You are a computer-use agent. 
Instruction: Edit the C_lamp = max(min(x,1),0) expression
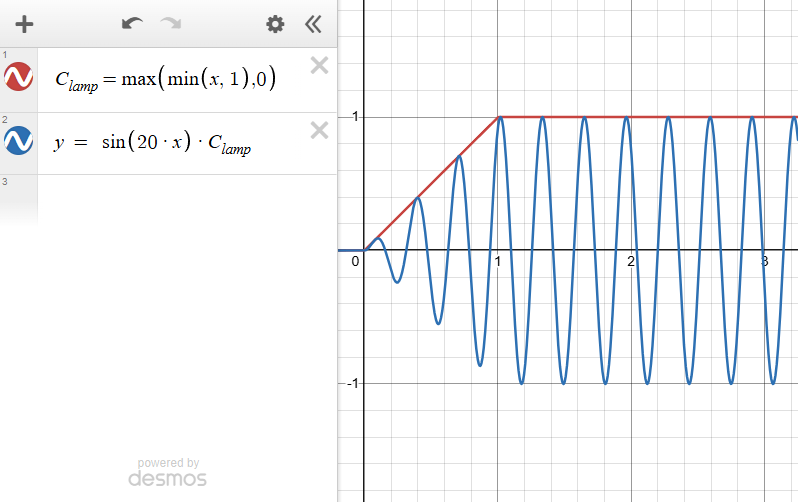pos(165,80)
